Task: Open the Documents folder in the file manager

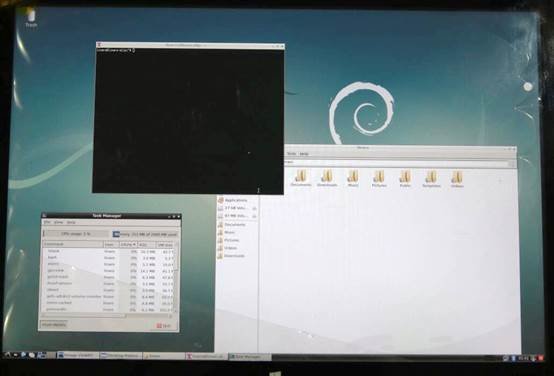Action: point(301,178)
